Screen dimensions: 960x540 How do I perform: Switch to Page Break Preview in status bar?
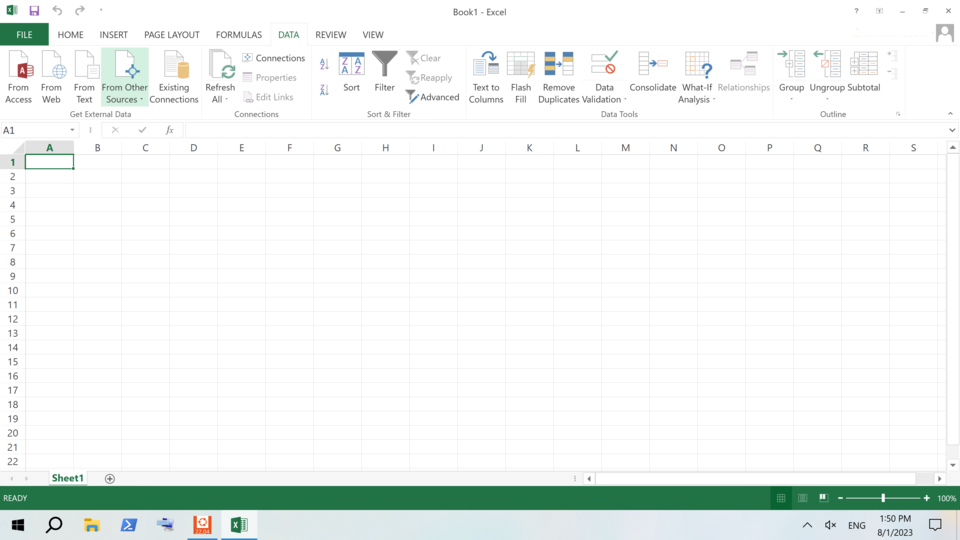823,498
